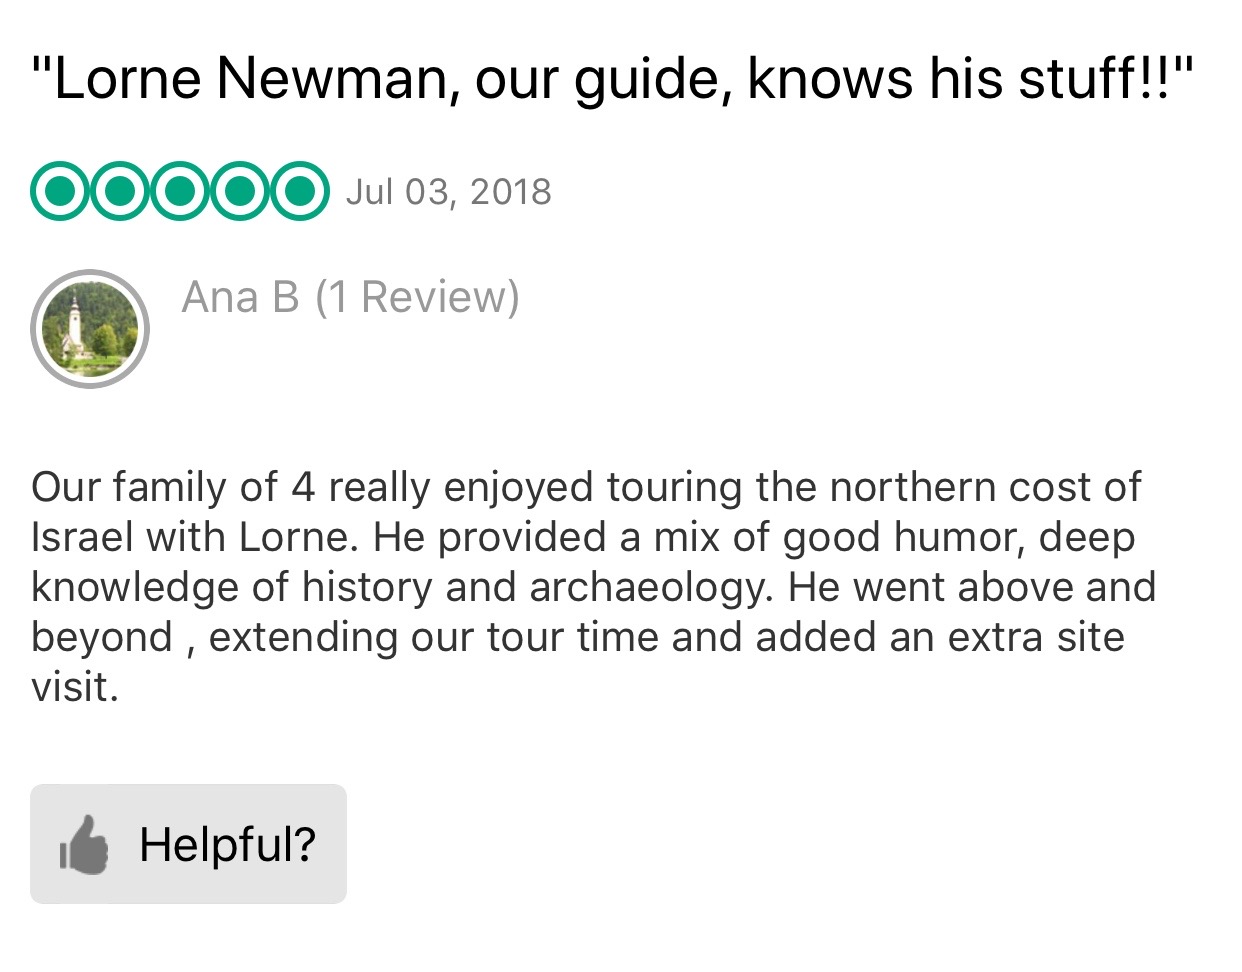Viewport: 1242px width, 972px height.
Task: Click the thumbs-up icon
Action: click(84, 845)
